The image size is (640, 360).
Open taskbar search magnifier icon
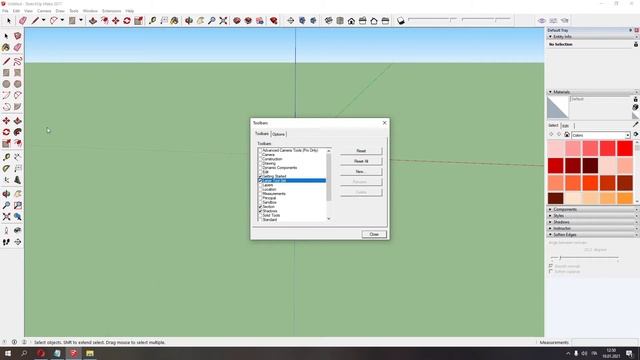click(x=24, y=353)
